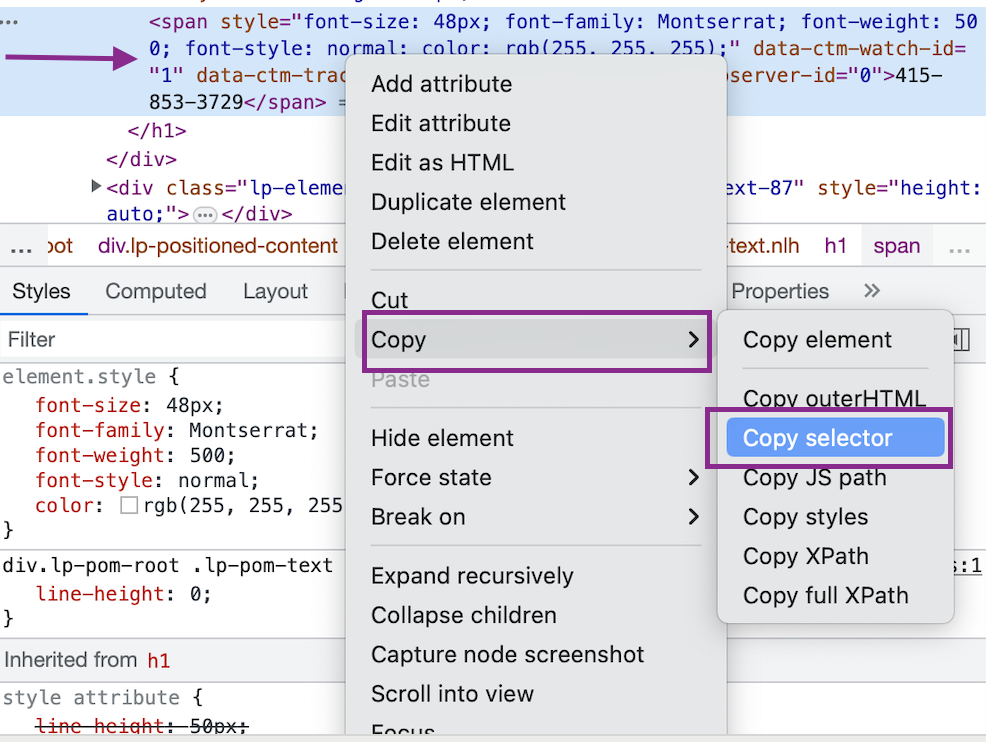Select Copy selector in submenu

pos(835,438)
